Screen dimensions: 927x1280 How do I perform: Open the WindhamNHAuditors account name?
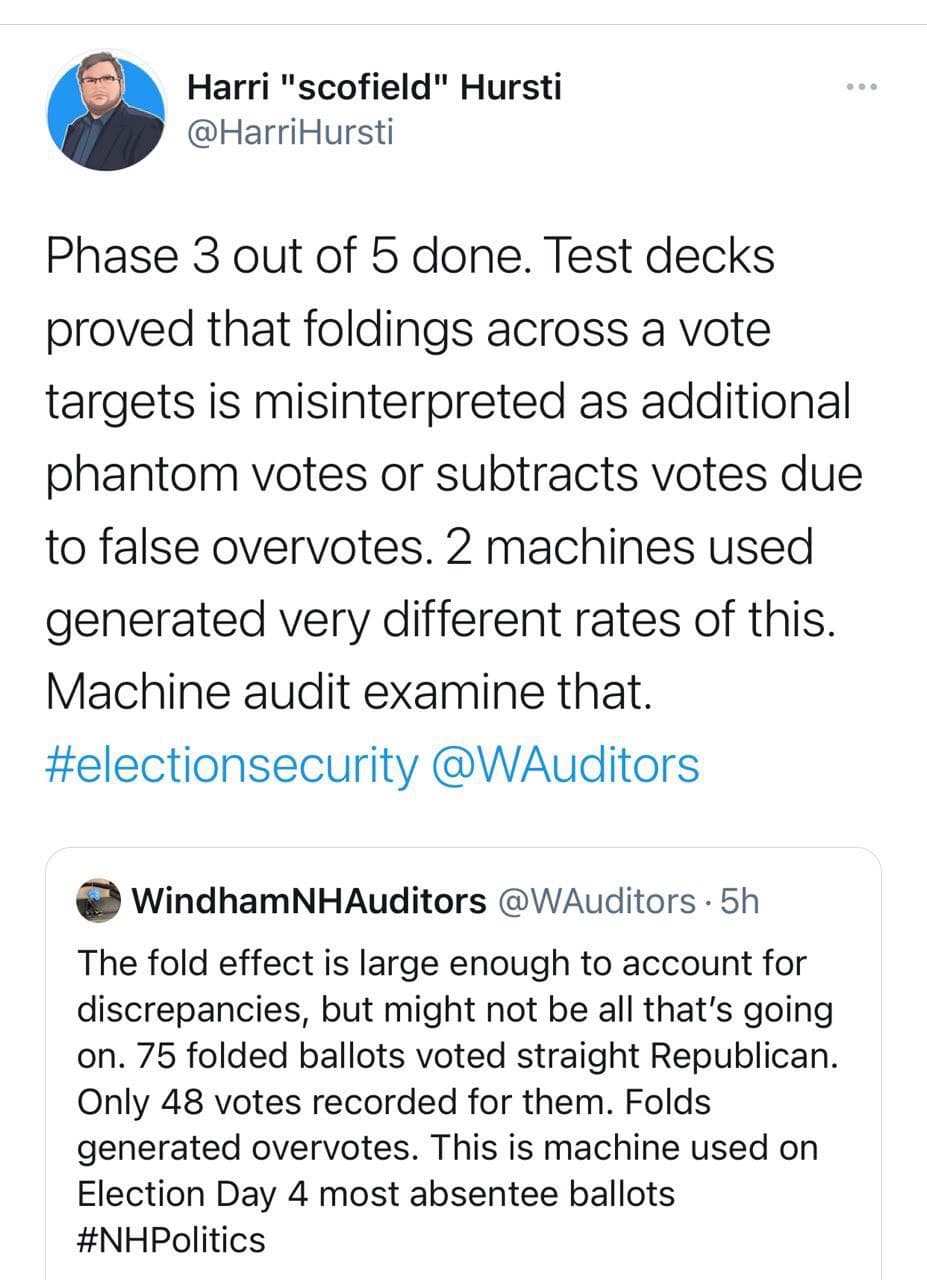click(309, 902)
